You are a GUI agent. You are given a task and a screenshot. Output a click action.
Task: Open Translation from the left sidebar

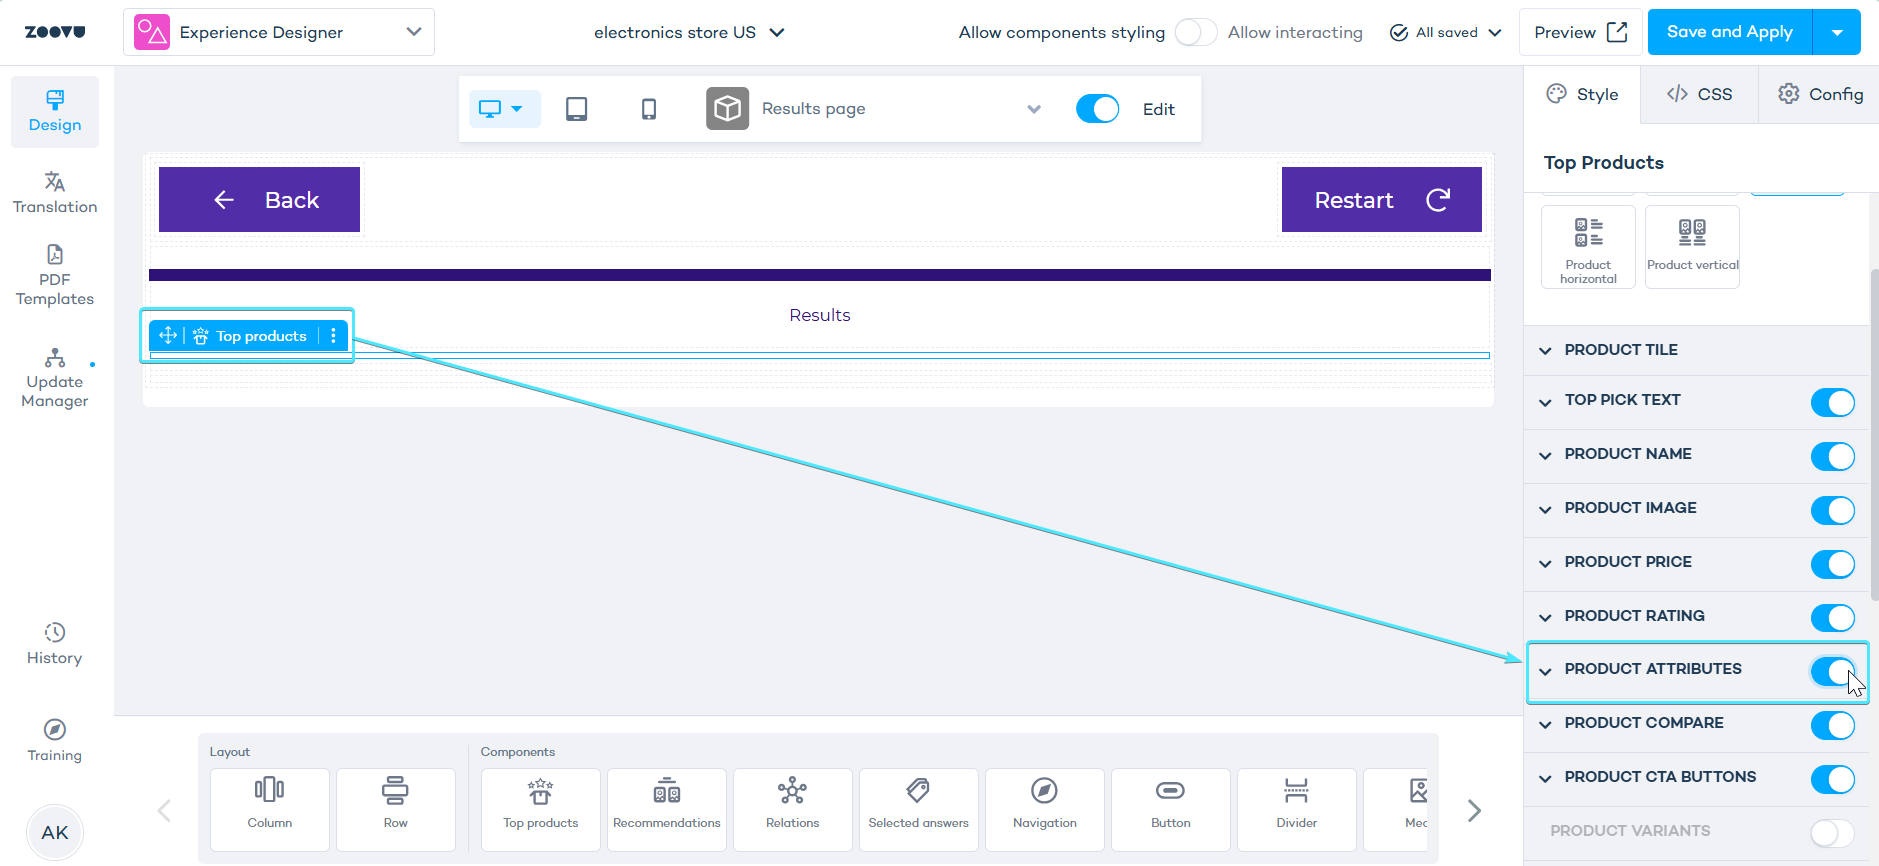point(55,192)
